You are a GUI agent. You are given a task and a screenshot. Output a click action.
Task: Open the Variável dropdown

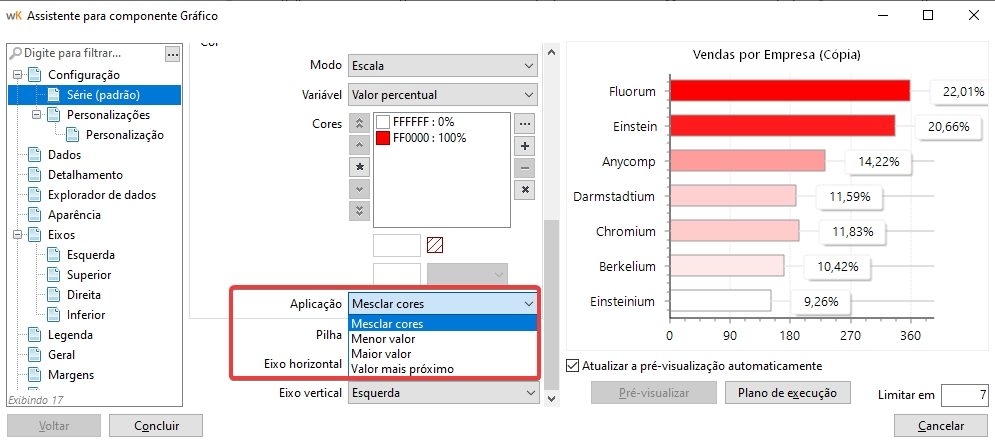coord(442,95)
